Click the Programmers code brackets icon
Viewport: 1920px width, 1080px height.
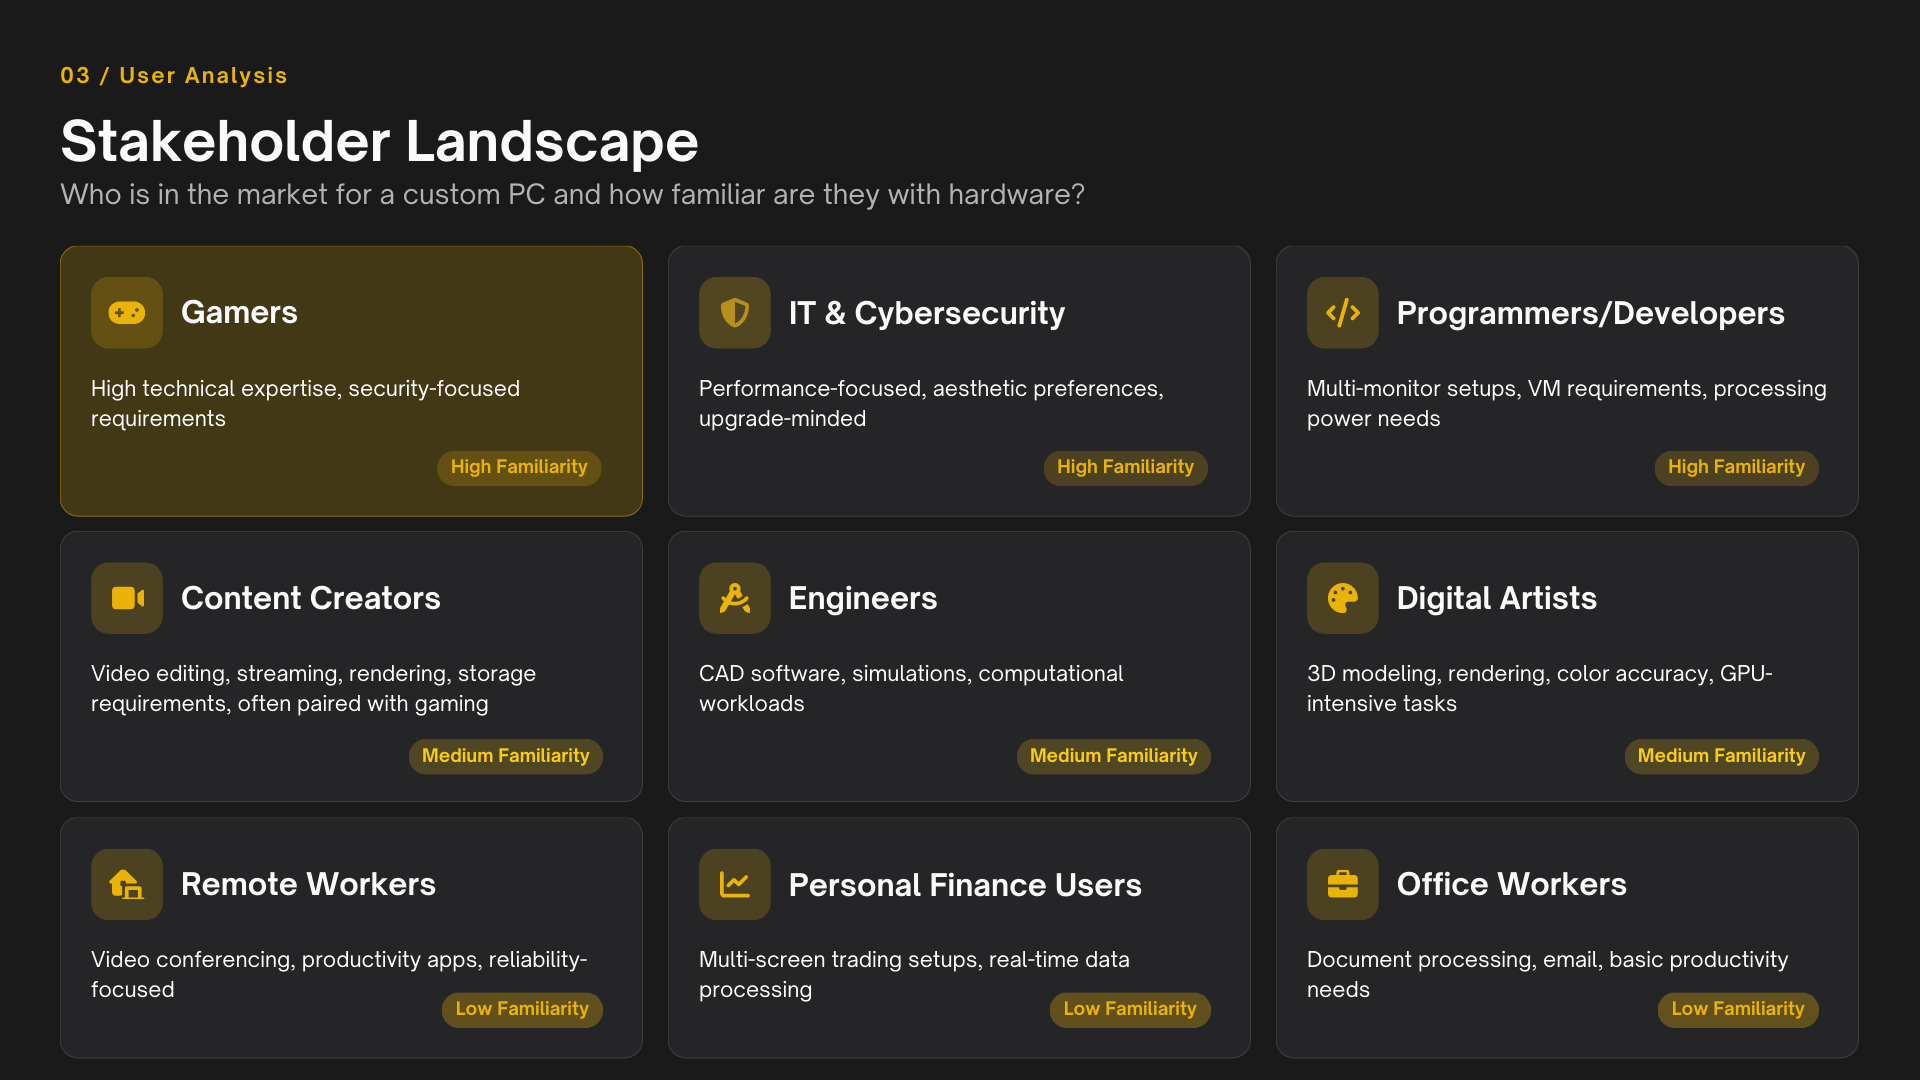coord(1343,313)
